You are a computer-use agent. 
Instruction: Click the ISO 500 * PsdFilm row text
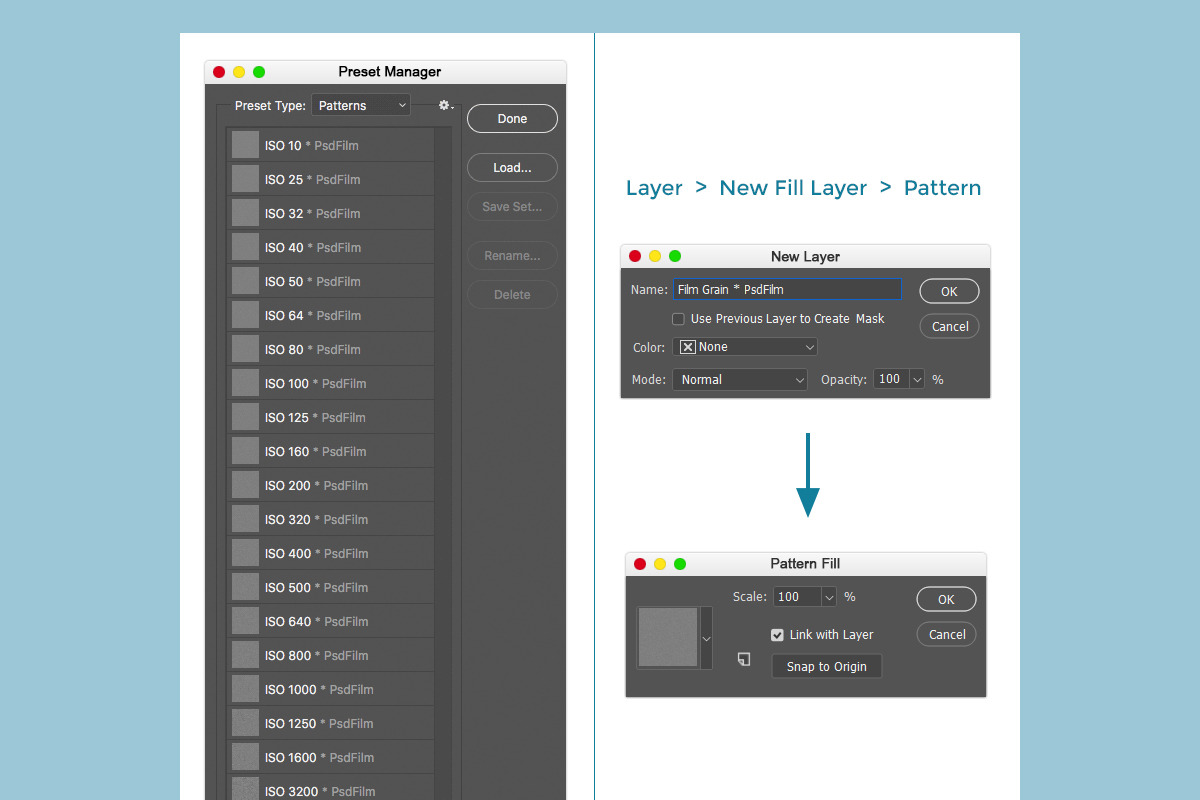pos(316,588)
